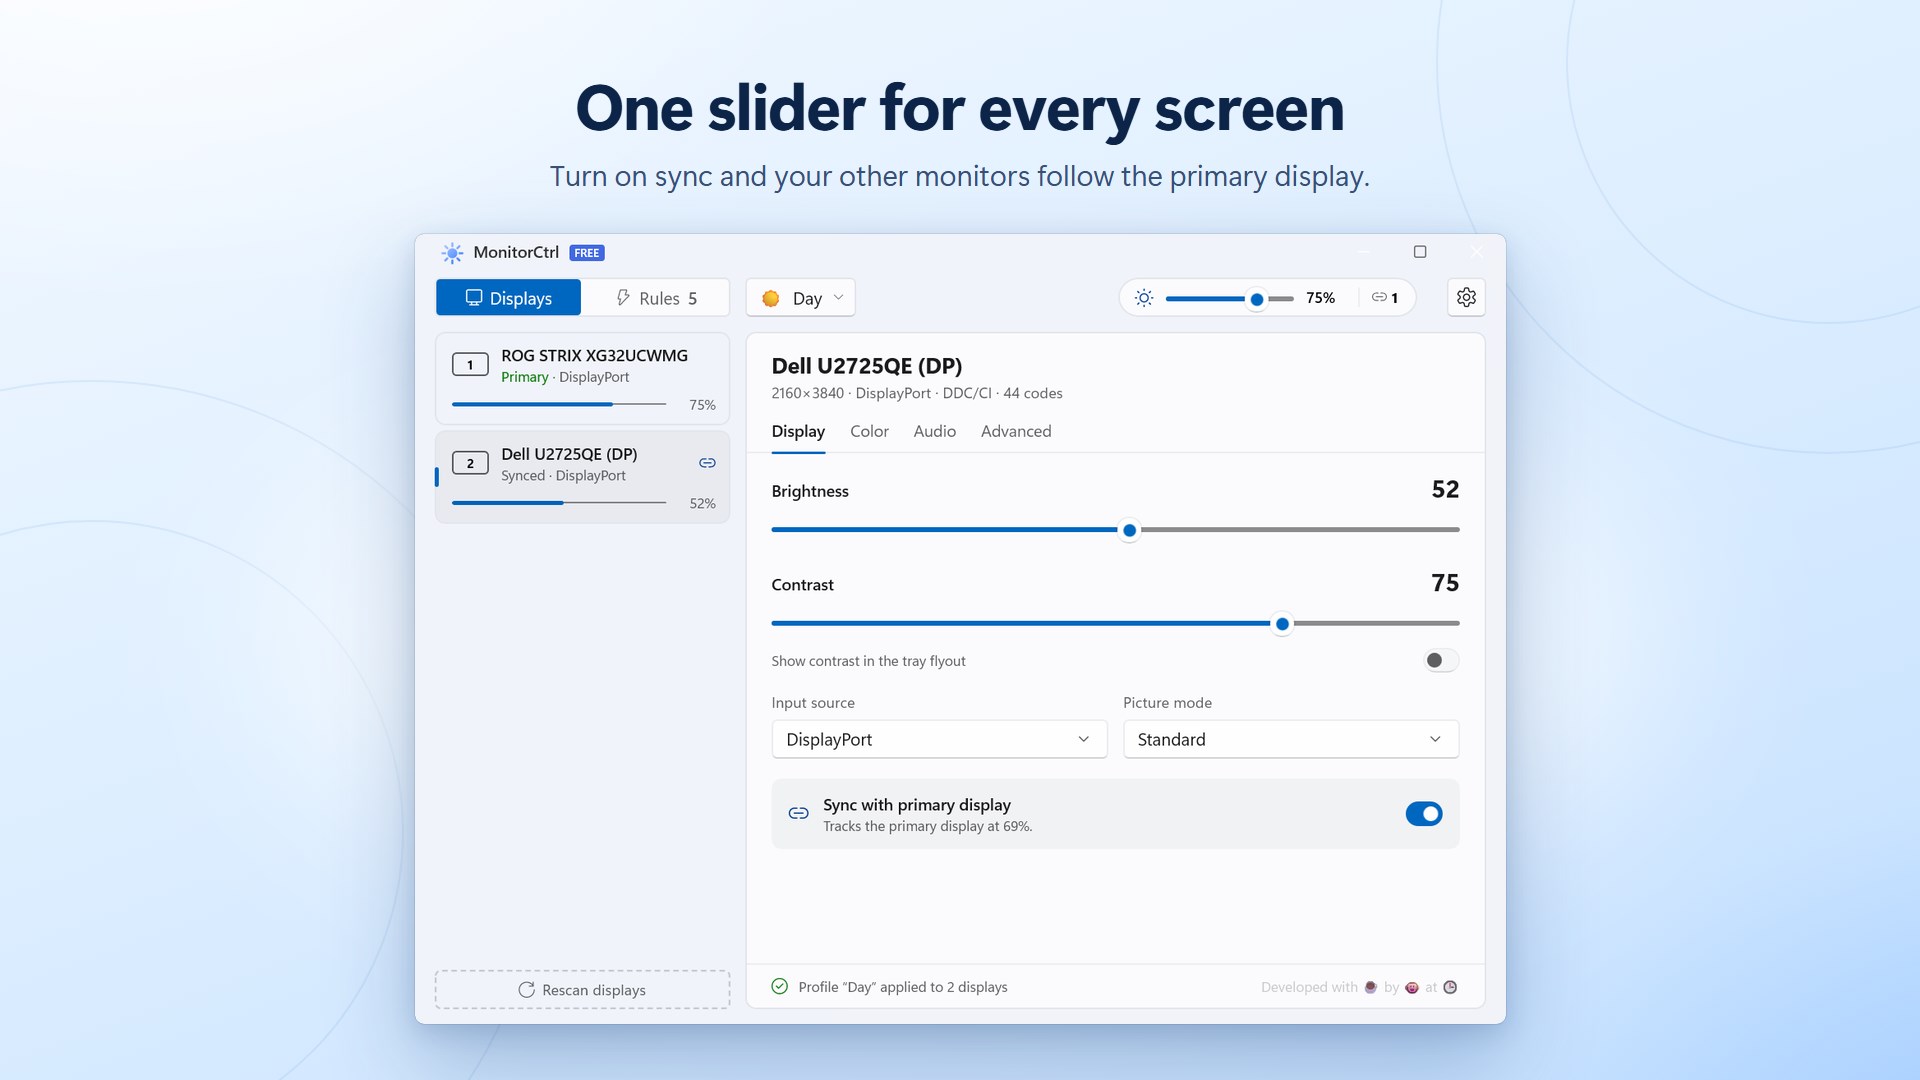Switch to the Displays tab
Viewport: 1920px width, 1080px height.
coord(508,298)
